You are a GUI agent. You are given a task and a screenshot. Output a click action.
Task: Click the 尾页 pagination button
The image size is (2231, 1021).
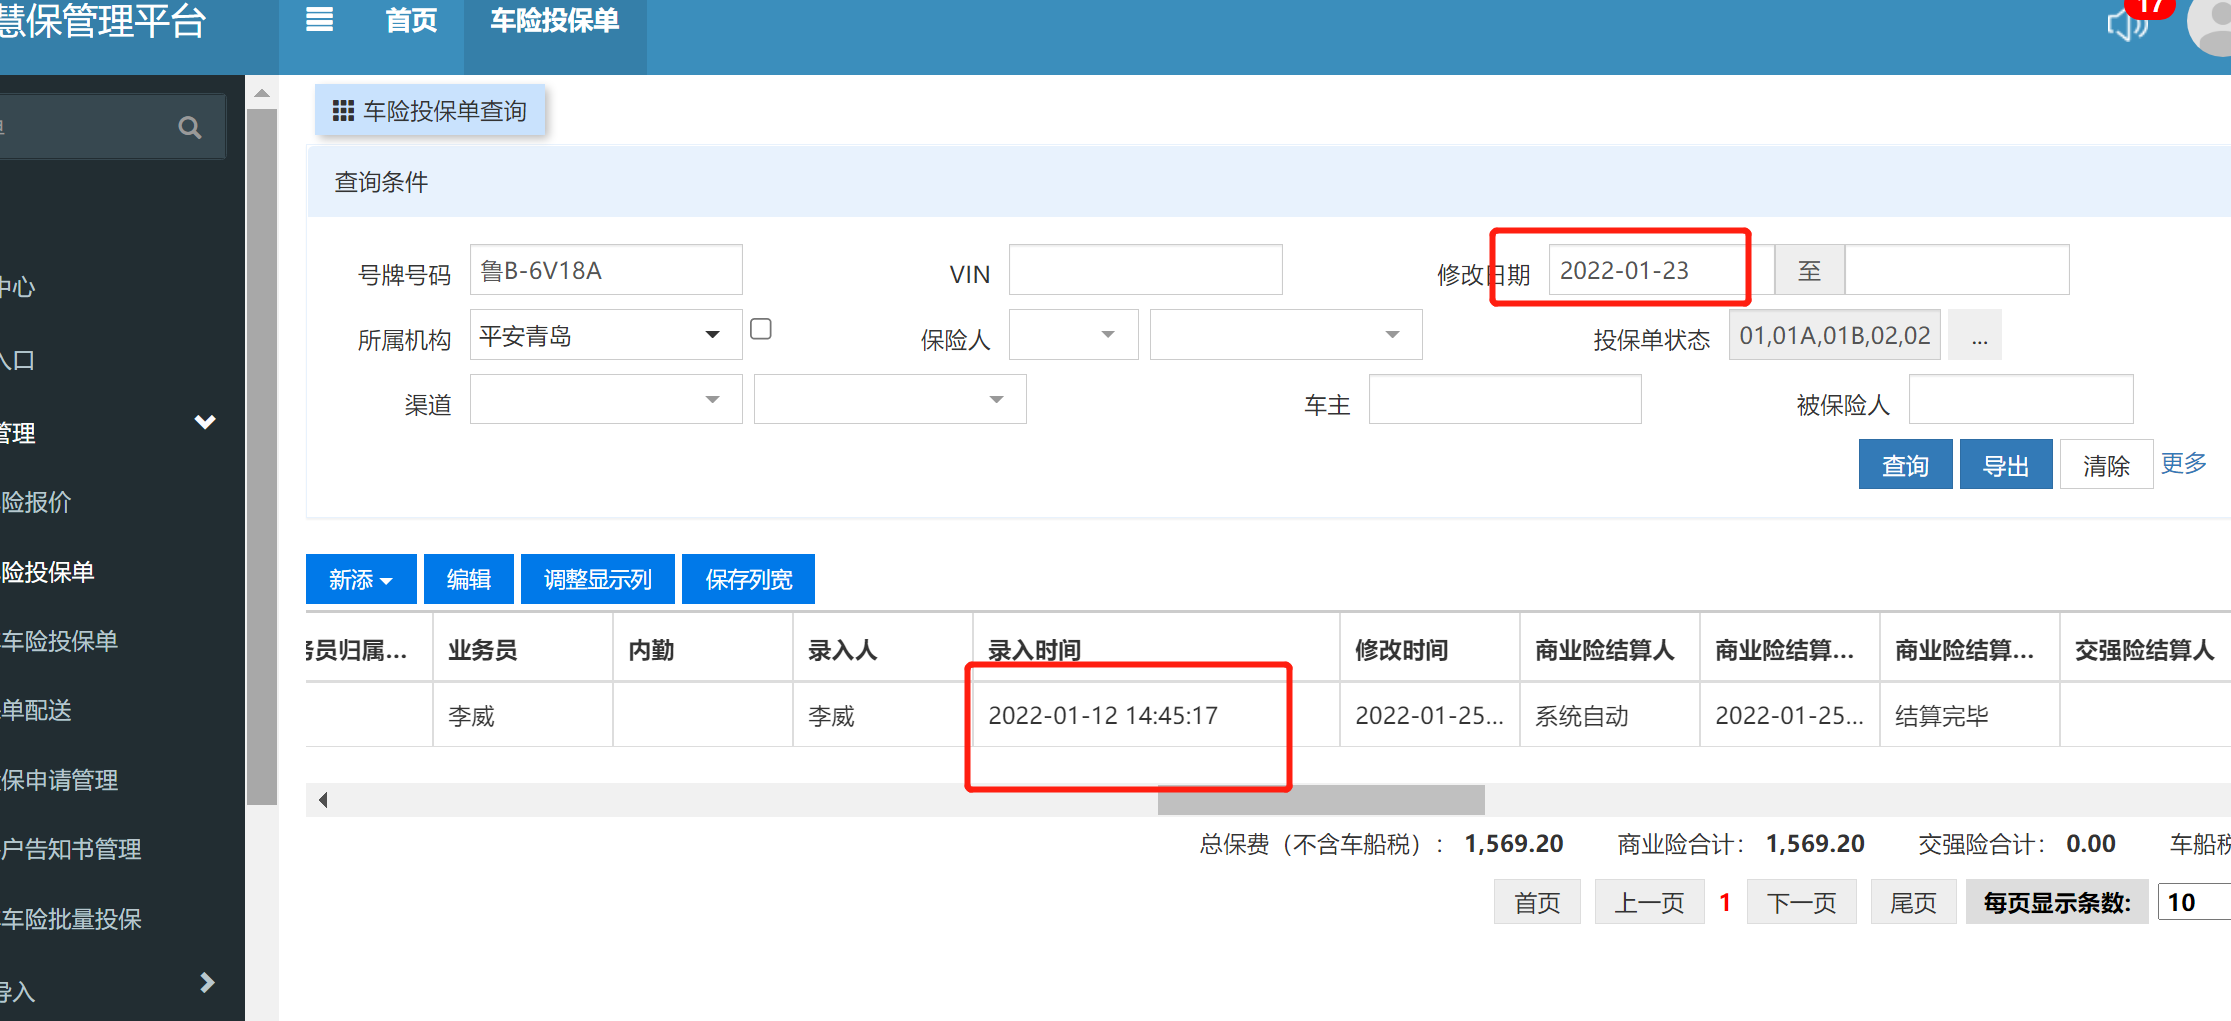click(1914, 903)
